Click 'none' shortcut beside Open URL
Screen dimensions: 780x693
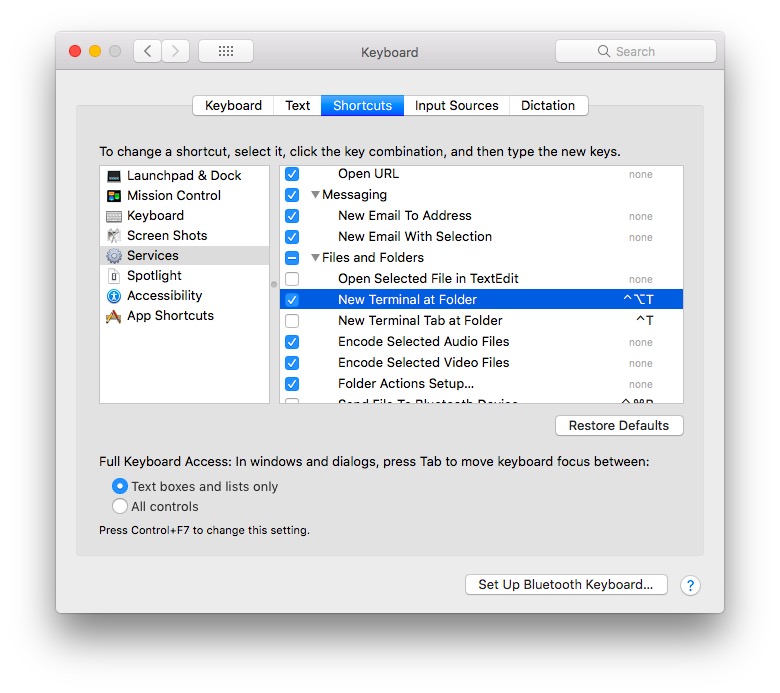tap(640, 175)
